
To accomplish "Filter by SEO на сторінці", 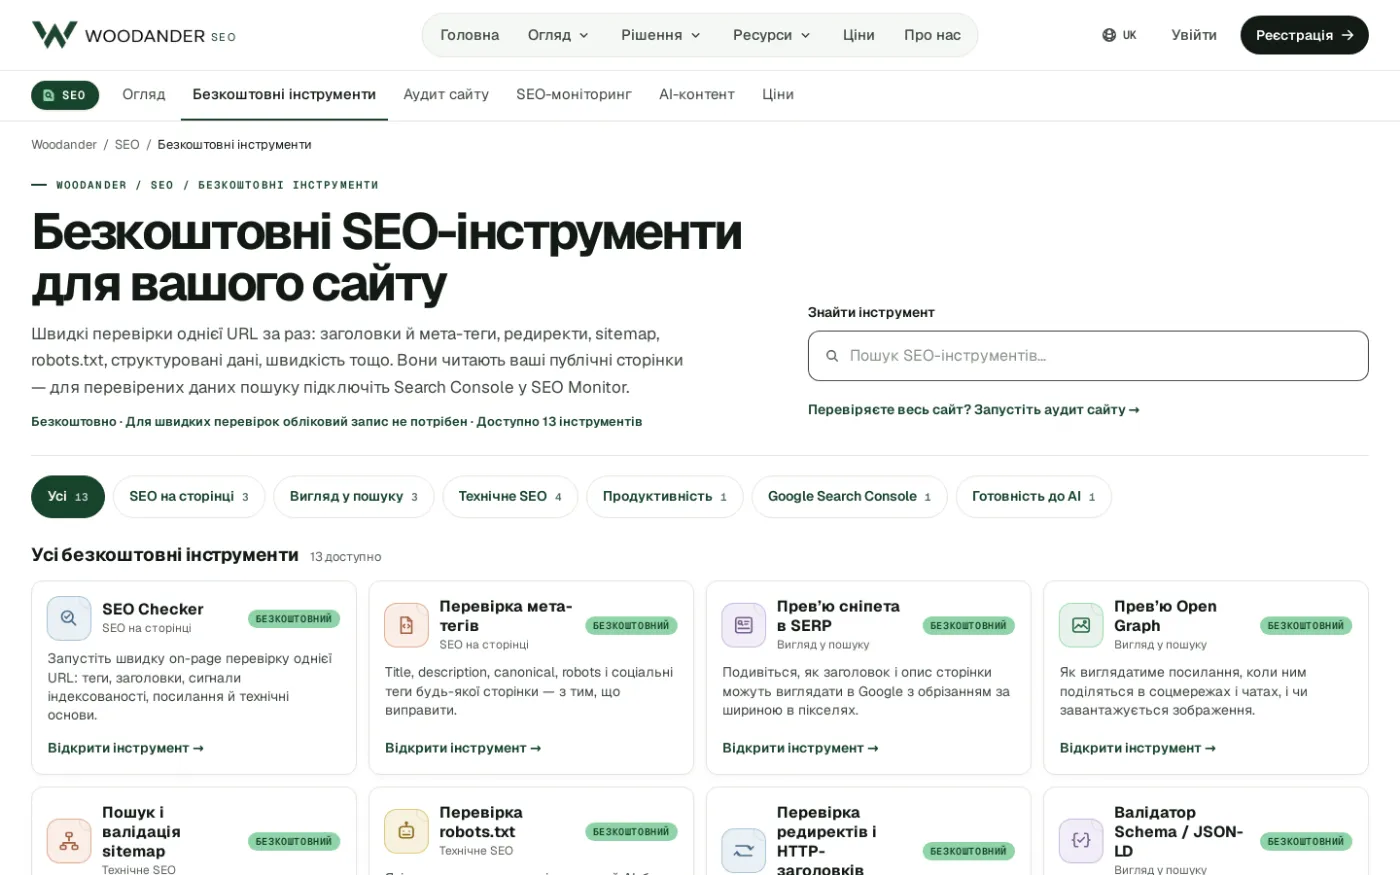I will click(189, 497).
